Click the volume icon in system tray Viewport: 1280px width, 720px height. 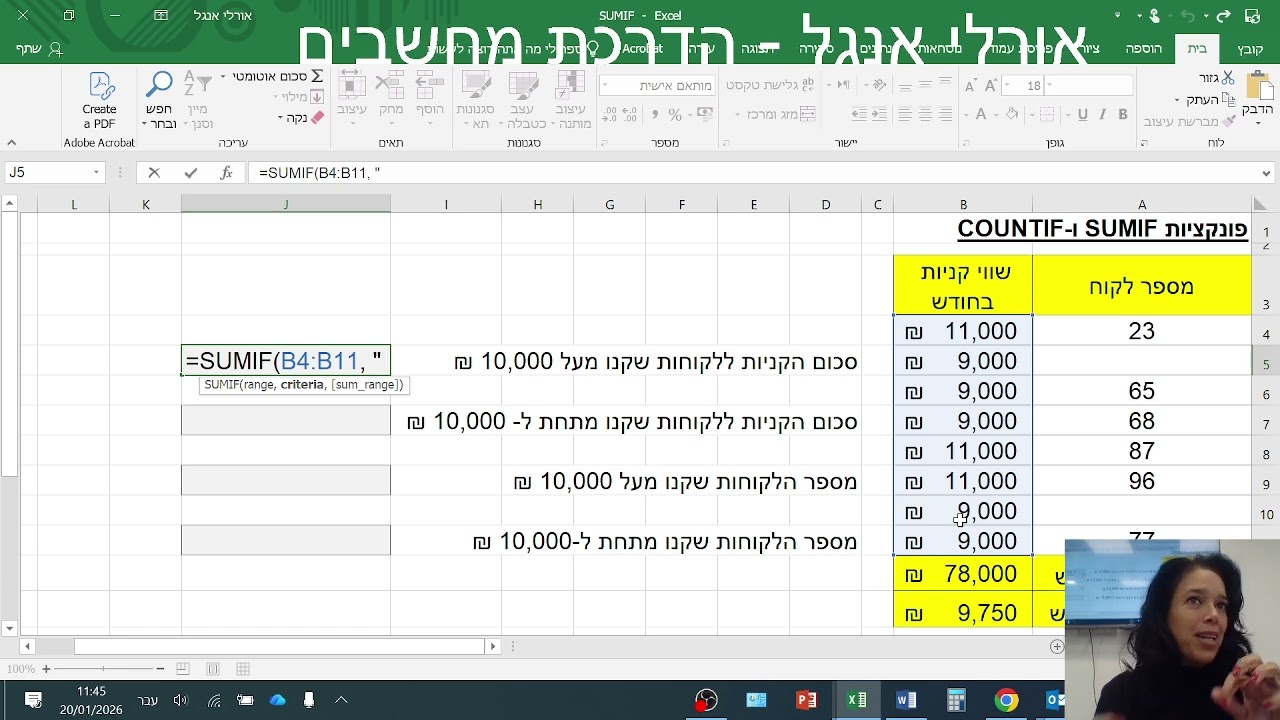coord(180,700)
